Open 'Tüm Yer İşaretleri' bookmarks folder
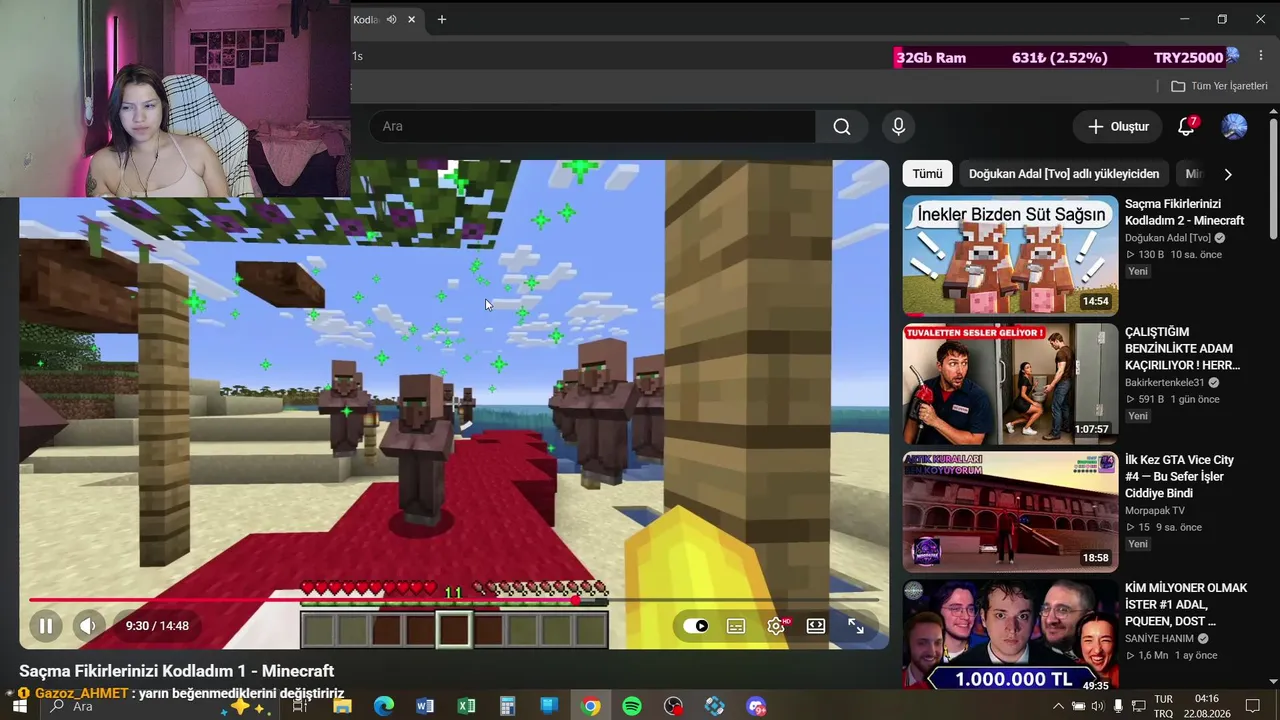This screenshot has width=1280, height=720. (1219, 86)
